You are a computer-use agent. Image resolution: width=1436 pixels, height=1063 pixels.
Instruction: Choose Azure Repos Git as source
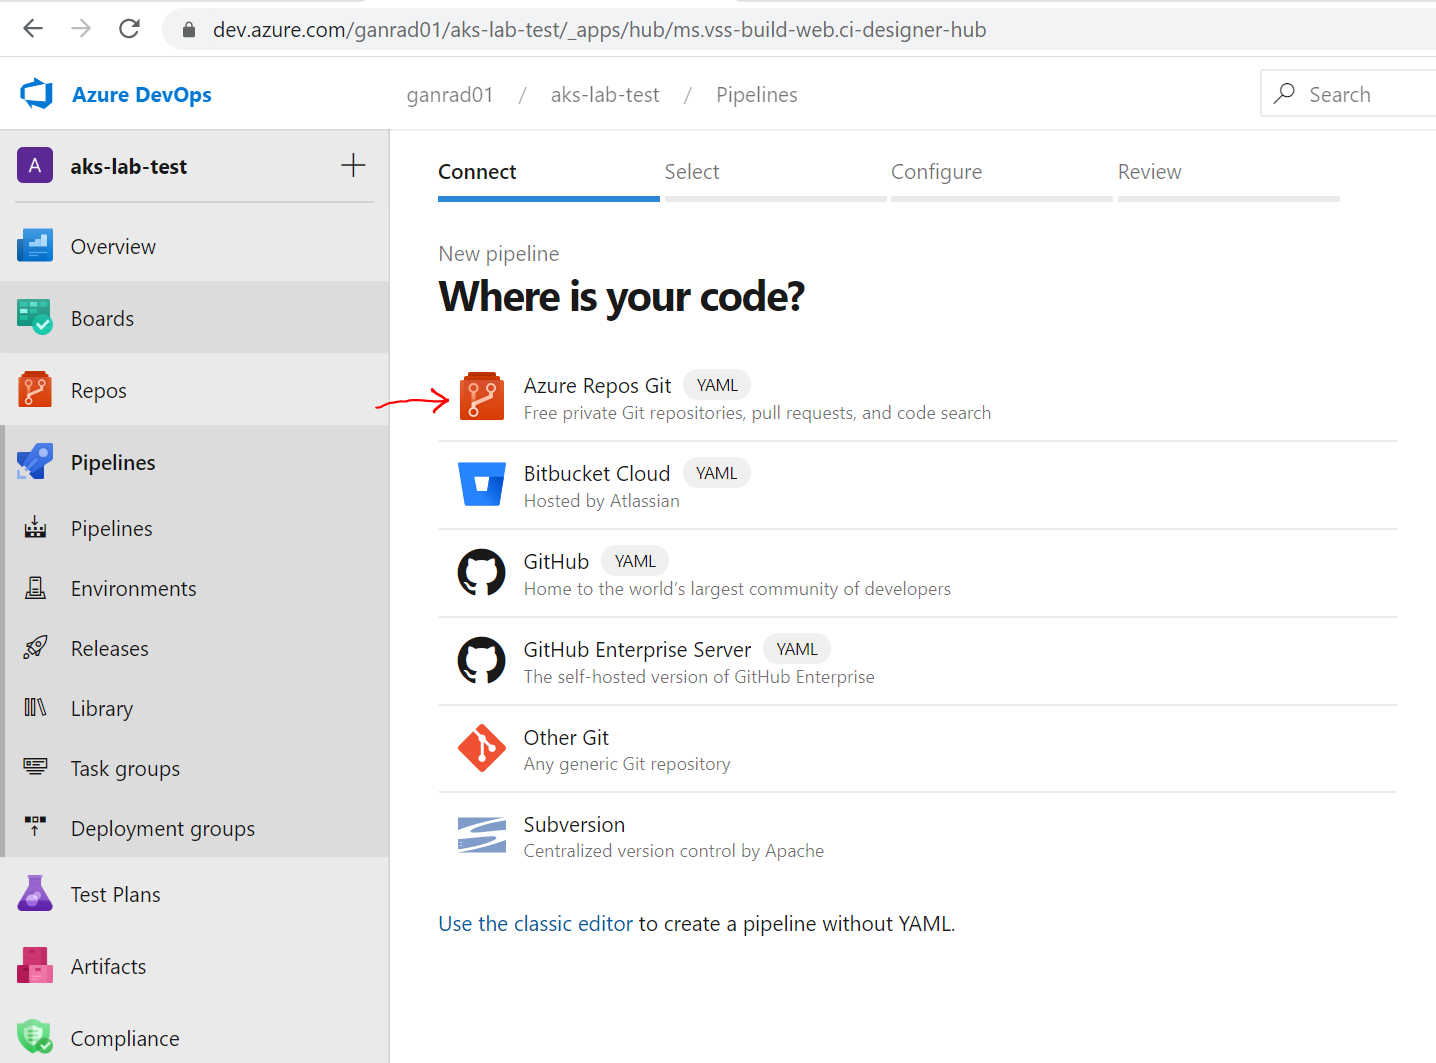pos(917,397)
